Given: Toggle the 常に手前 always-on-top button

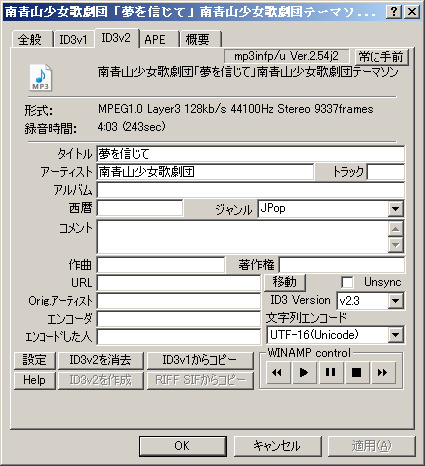Looking at the screenshot, I should pos(381,56).
